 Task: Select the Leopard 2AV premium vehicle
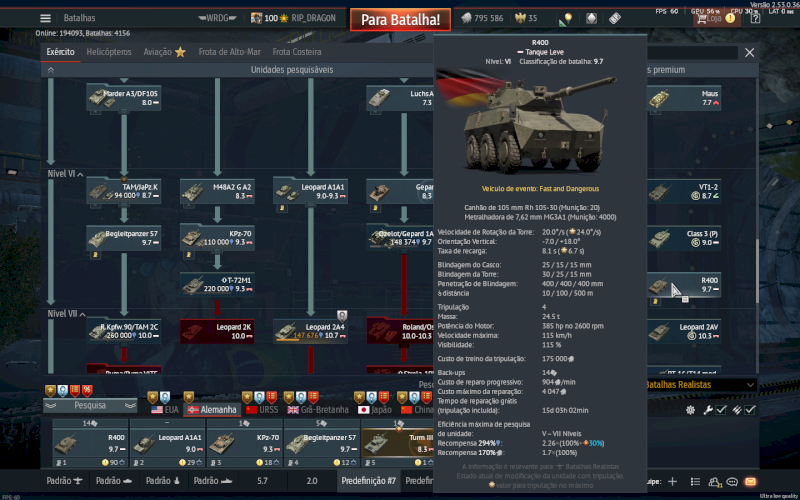click(684, 331)
